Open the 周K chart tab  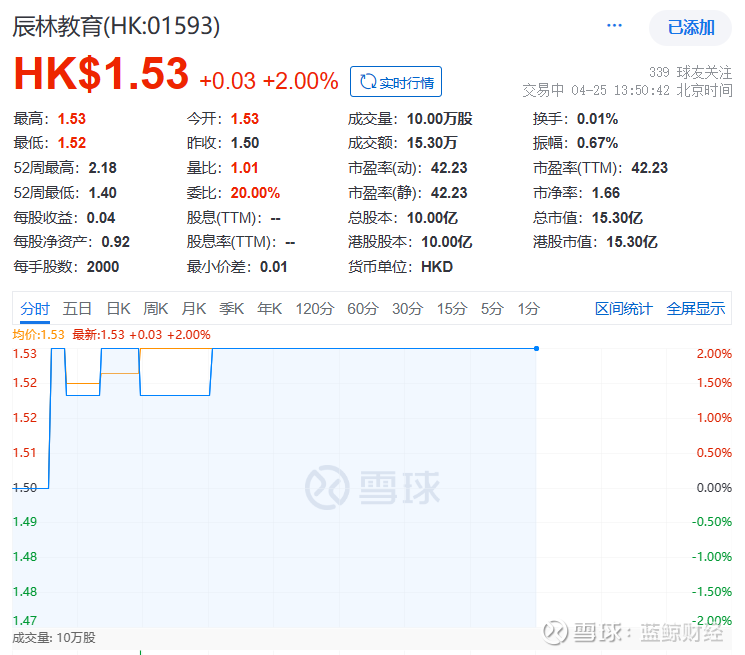(x=155, y=309)
